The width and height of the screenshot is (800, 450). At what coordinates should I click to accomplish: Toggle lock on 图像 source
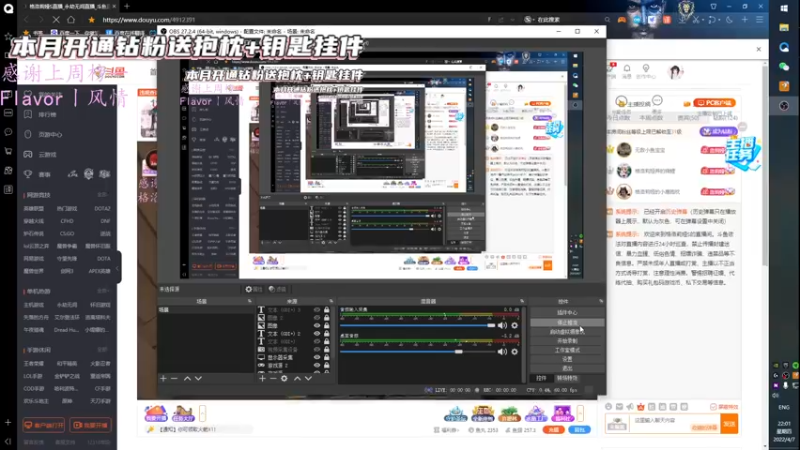327,326
